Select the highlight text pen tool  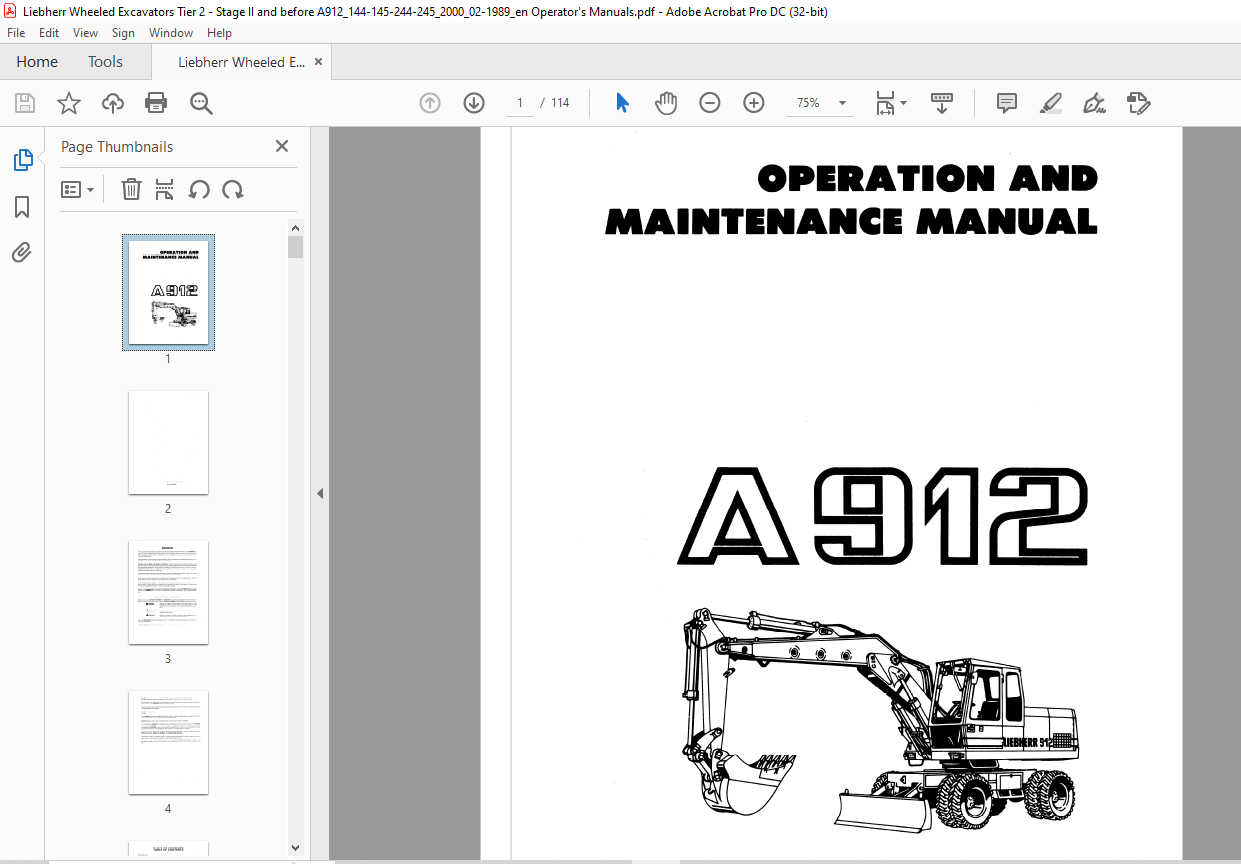click(1051, 103)
